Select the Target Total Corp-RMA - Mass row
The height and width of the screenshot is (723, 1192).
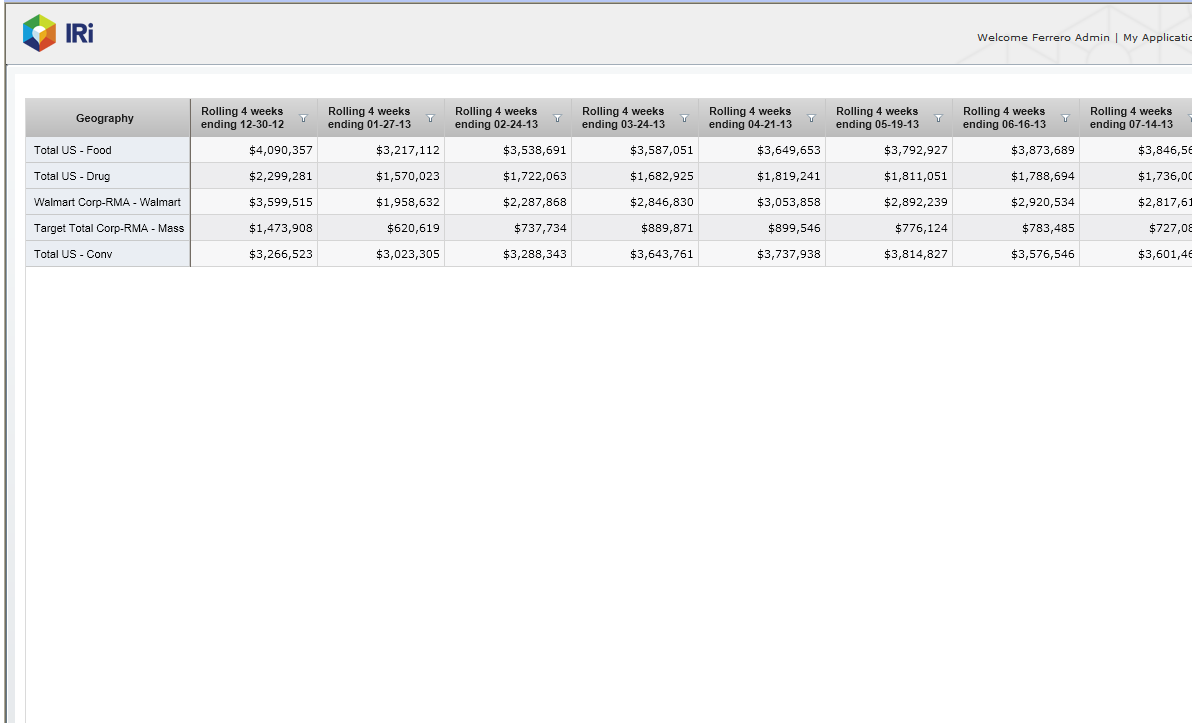click(109, 228)
